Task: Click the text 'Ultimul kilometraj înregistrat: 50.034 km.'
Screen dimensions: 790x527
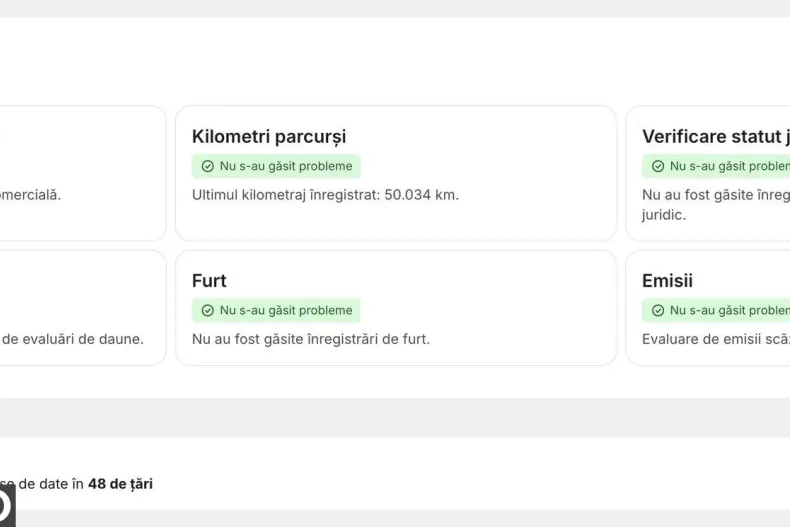Action: click(x=325, y=195)
